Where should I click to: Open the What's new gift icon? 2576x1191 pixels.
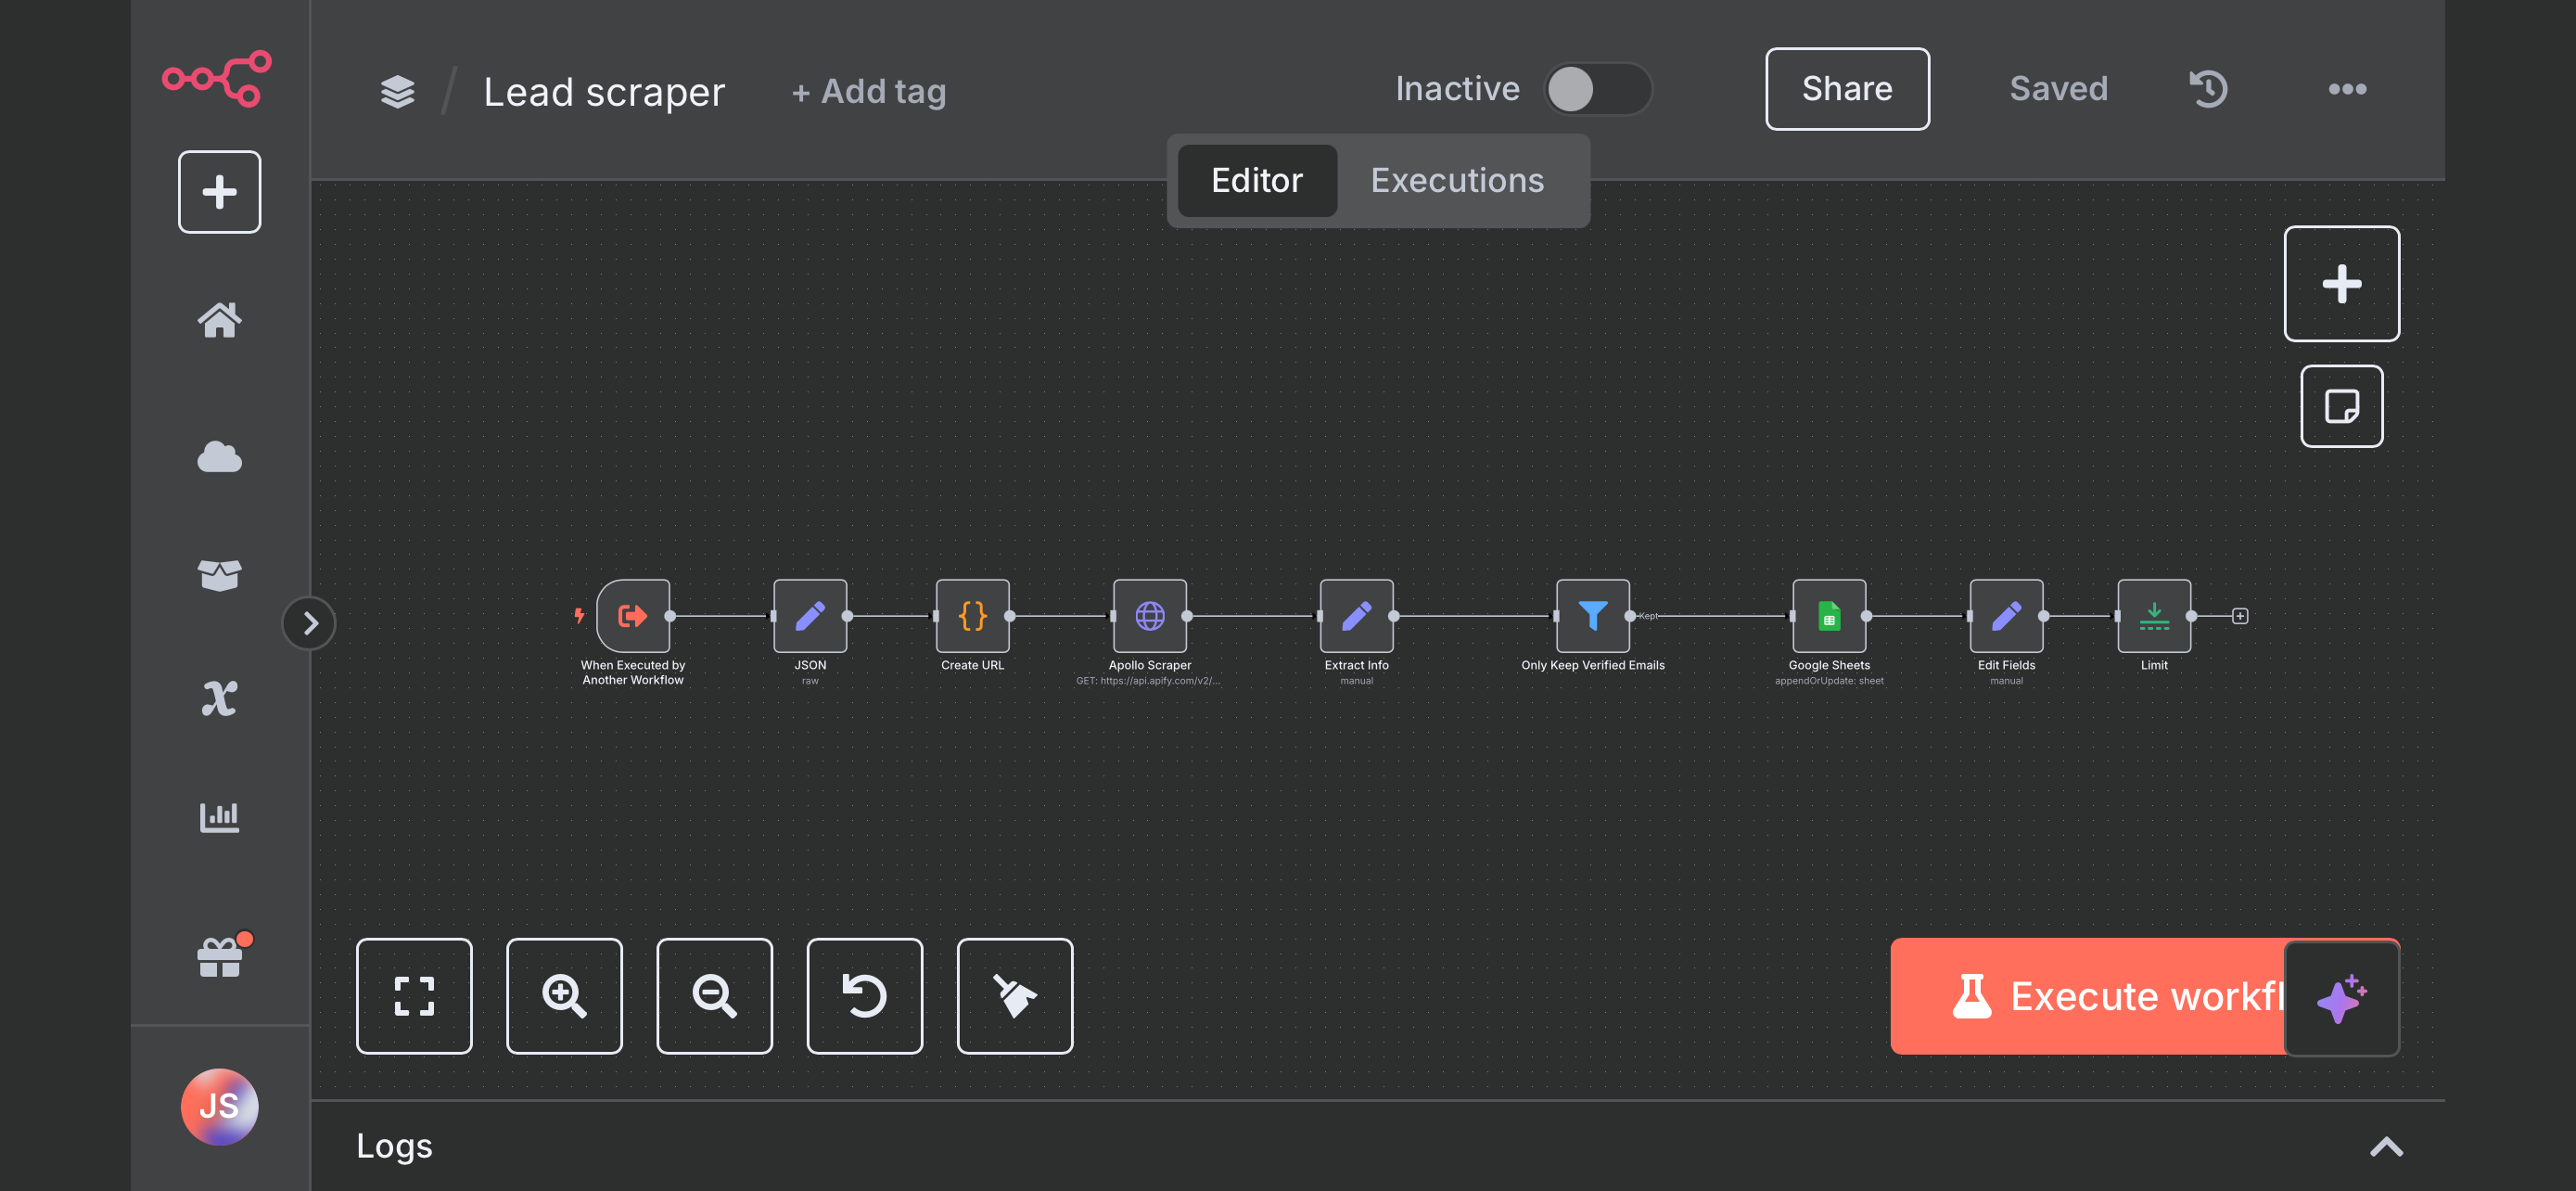tap(219, 957)
